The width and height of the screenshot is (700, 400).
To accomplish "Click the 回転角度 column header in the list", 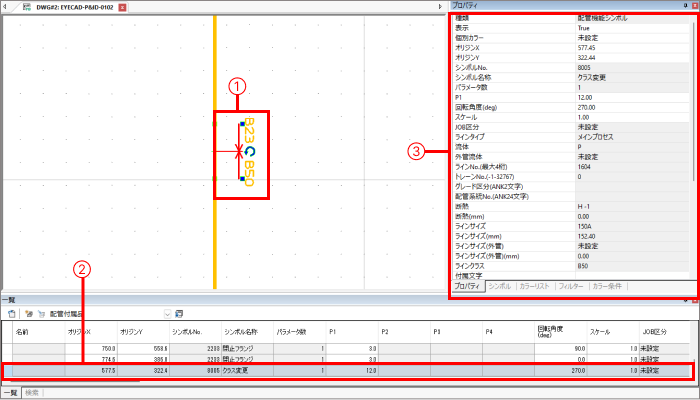I will tap(553, 331).
